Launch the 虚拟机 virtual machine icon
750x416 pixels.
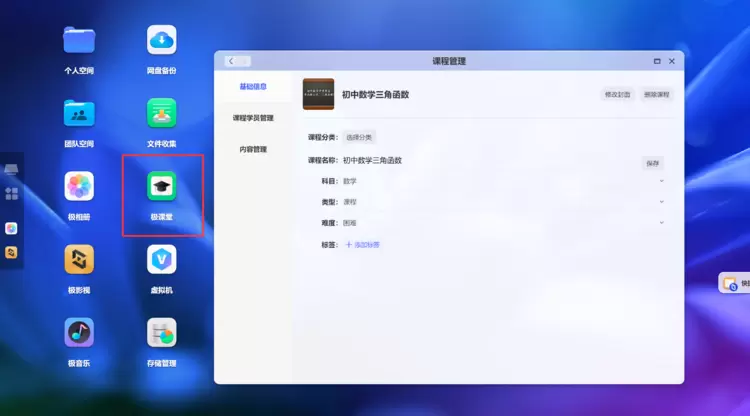pos(161,260)
